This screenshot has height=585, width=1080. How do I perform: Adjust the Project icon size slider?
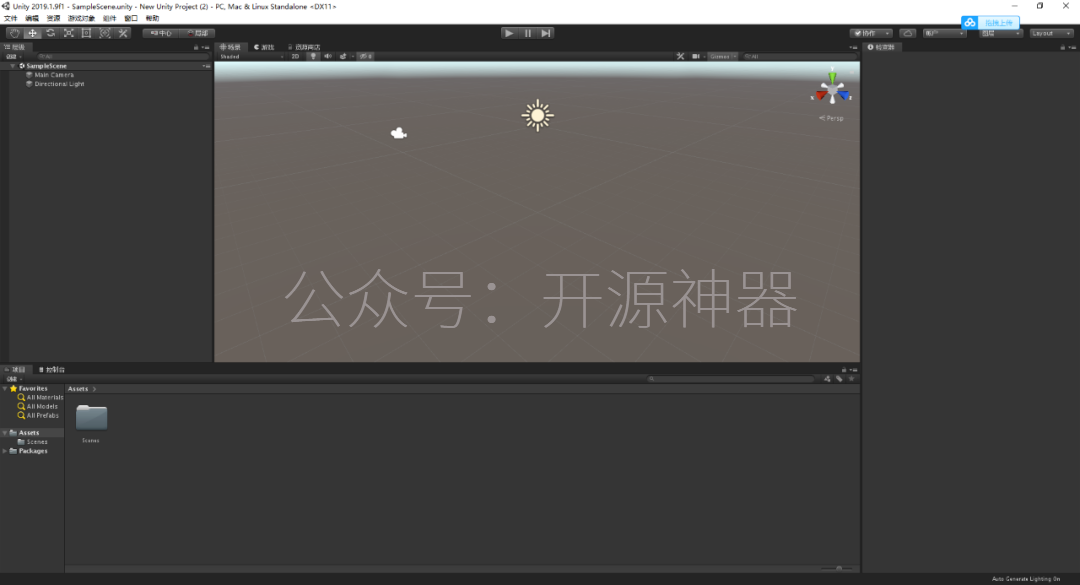tap(838, 568)
